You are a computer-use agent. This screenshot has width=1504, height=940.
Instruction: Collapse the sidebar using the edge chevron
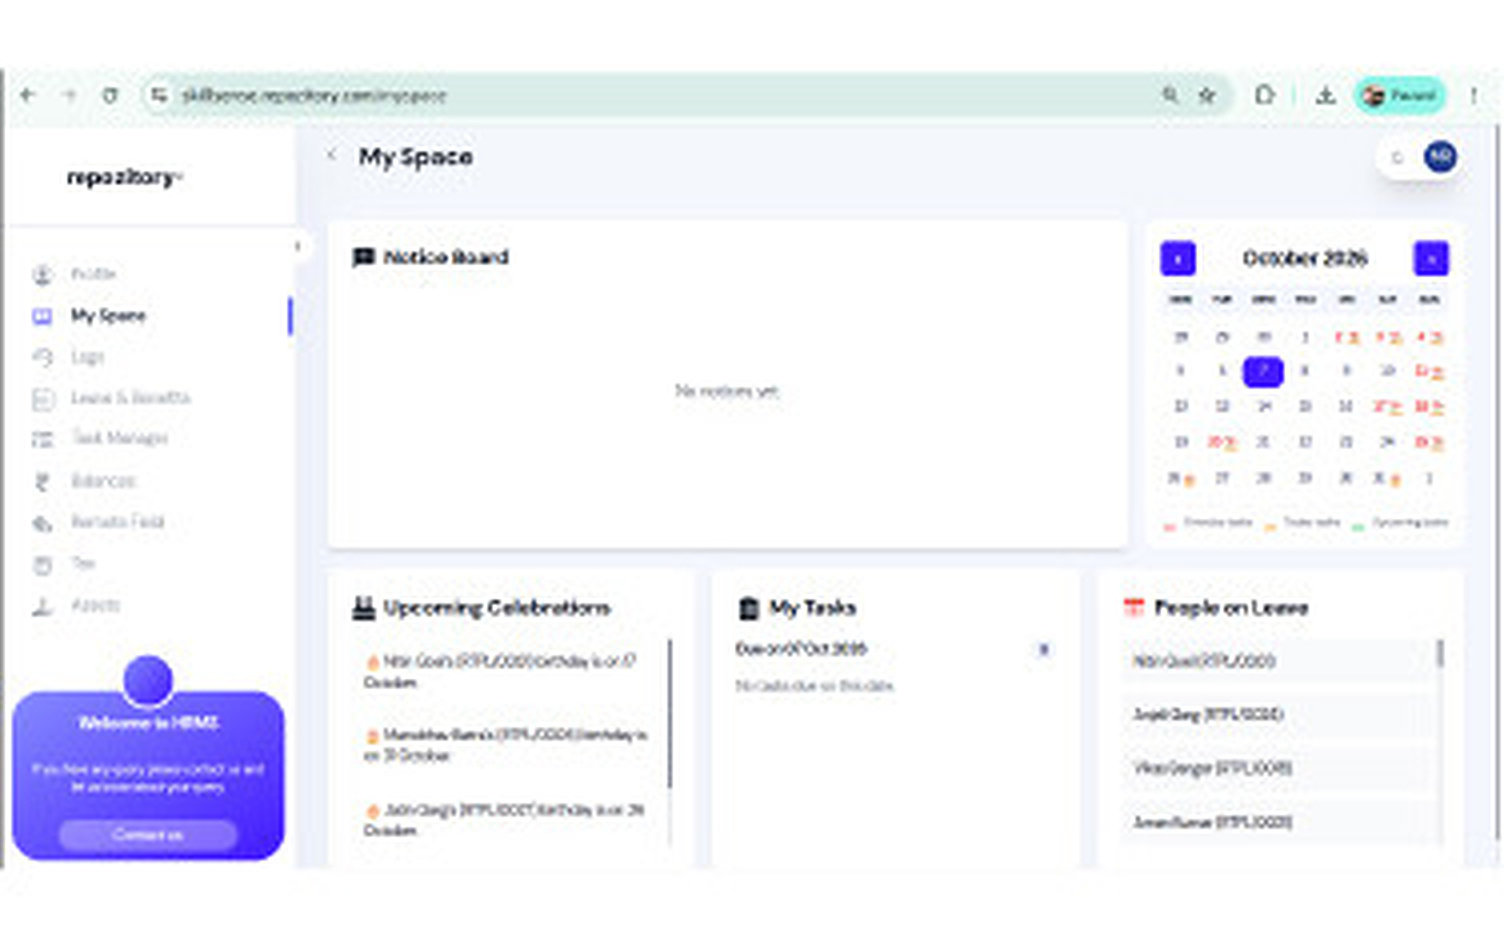coord(297,246)
